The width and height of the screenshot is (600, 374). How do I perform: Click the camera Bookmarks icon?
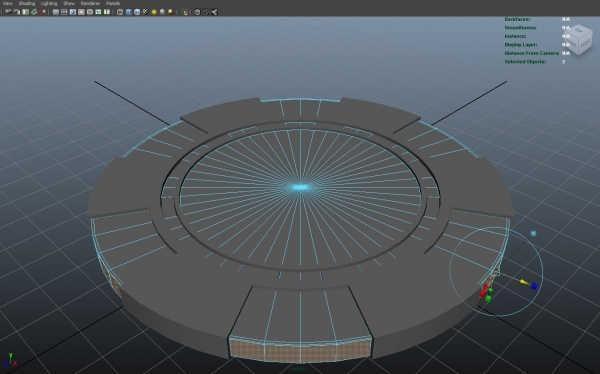pyautogui.click(x=25, y=12)
